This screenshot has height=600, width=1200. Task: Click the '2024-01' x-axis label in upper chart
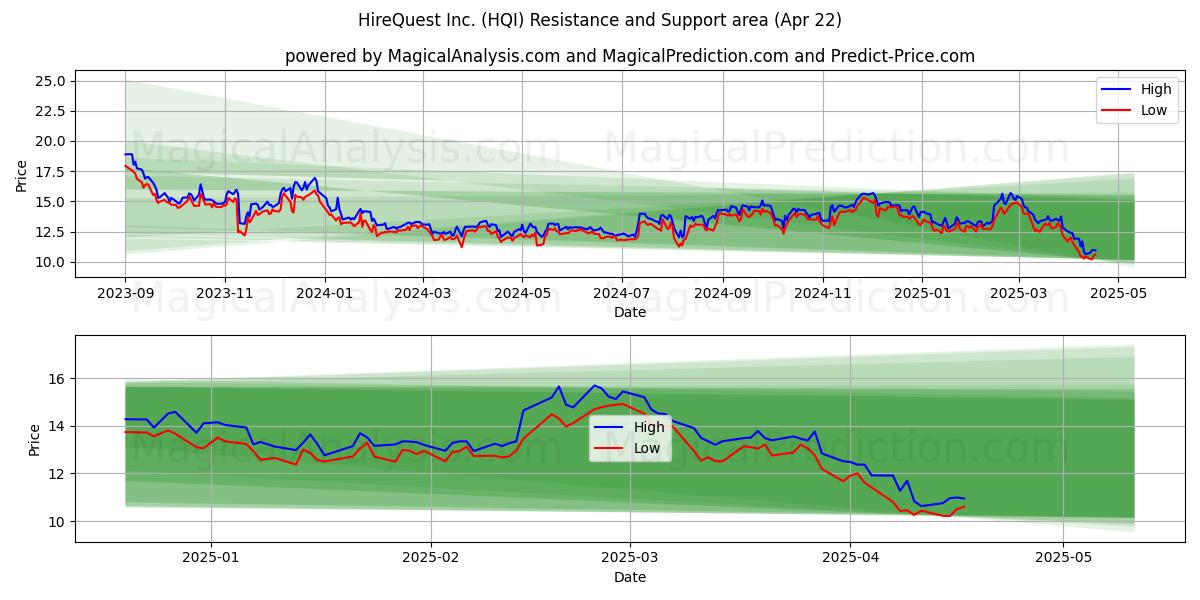tap(324, 294)
